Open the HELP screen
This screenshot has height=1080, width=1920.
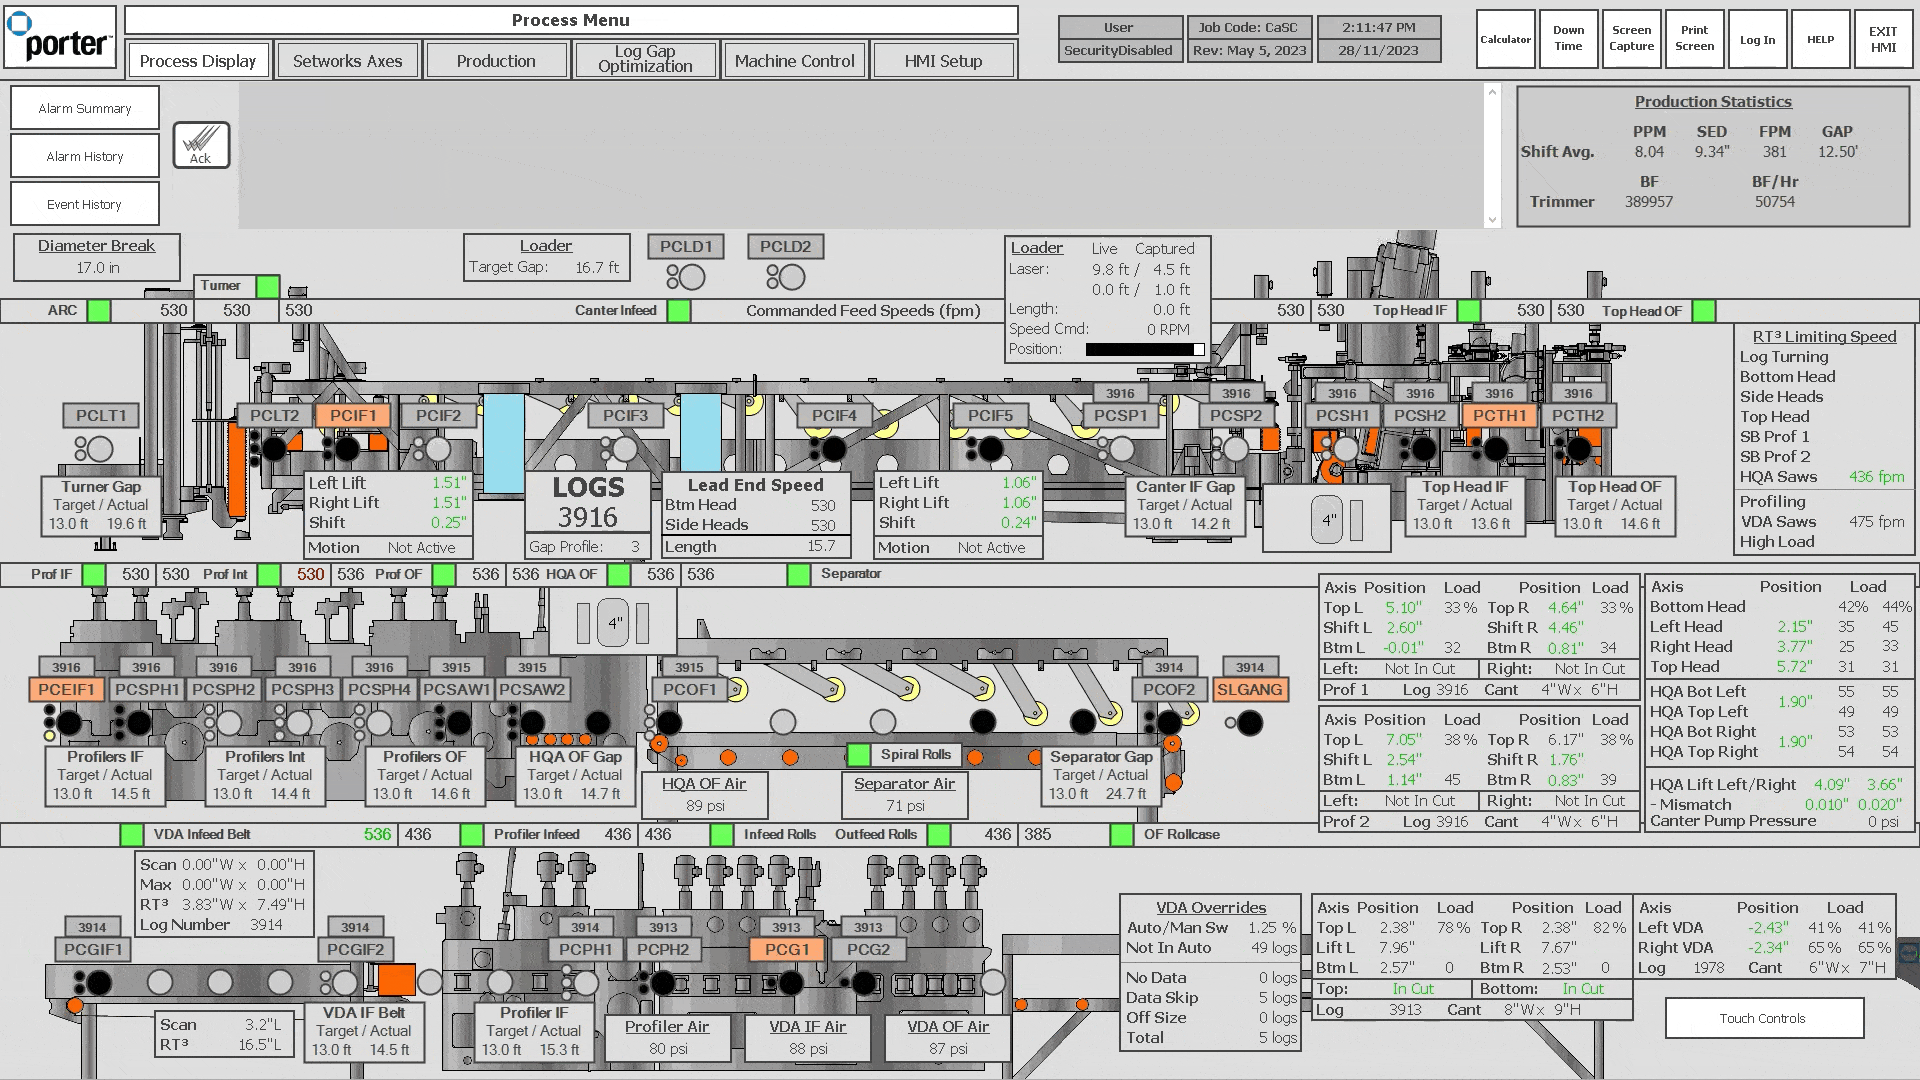point(1820,40)
